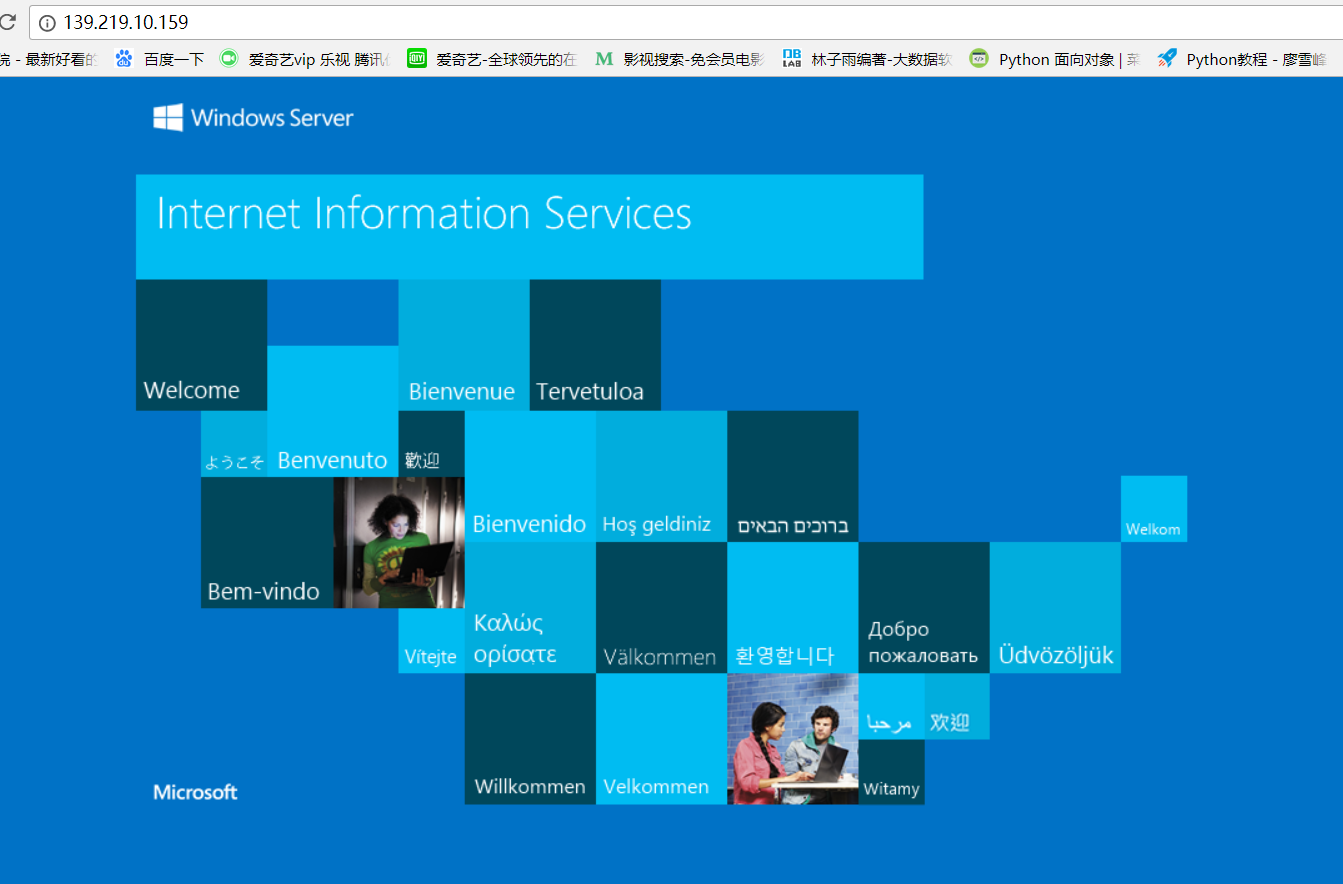Click the Arabic مرحبا tile
1343x884 pixels.
(x=891, y=706)
